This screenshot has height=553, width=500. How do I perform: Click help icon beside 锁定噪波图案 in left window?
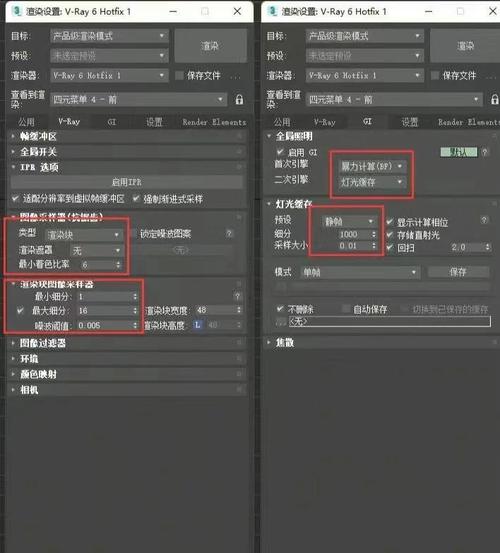(229, 233)
